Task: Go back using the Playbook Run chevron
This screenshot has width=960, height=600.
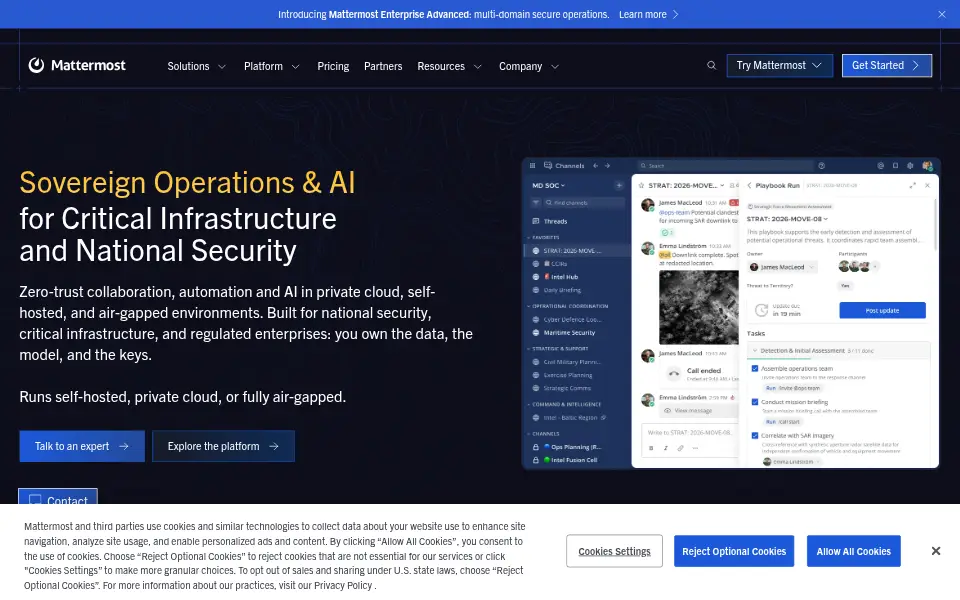Action: pos(749,185)
